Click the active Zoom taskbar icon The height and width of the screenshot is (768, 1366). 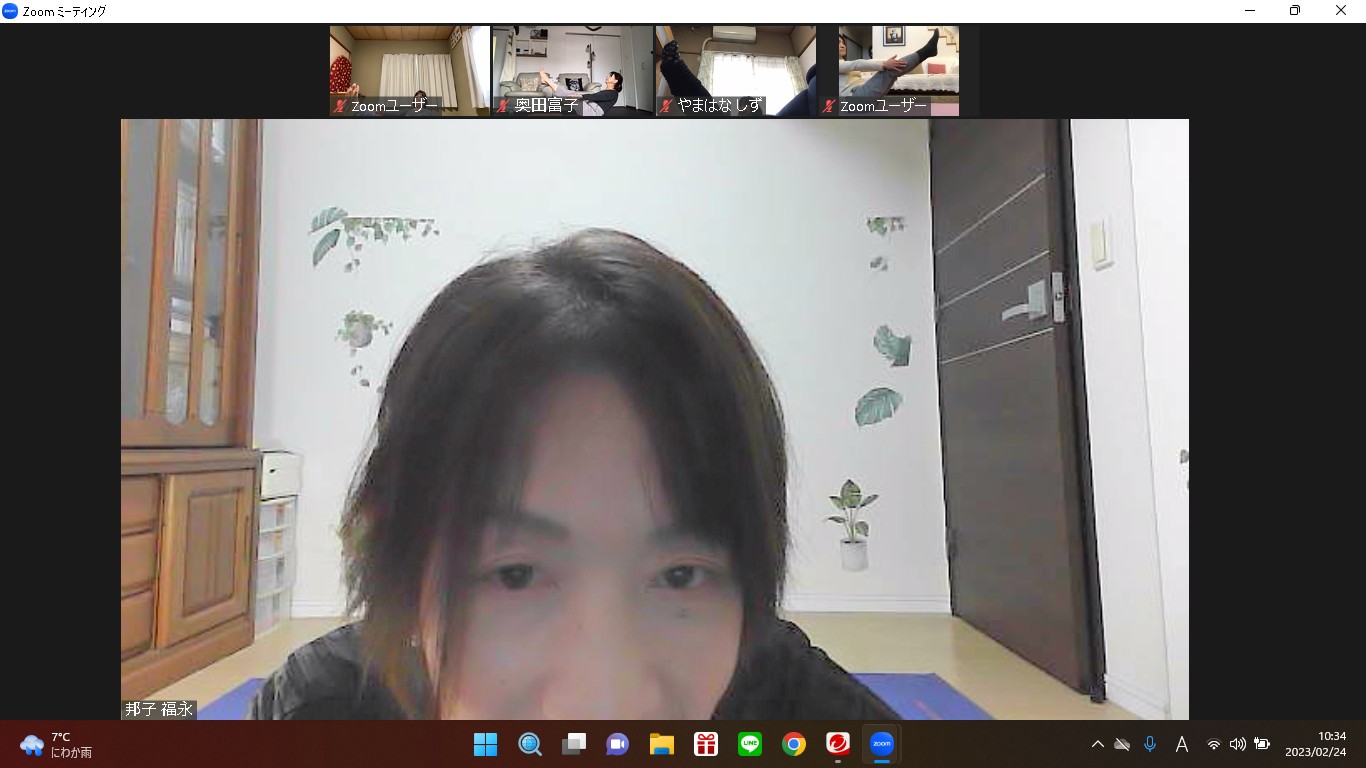tap(882, 744)
